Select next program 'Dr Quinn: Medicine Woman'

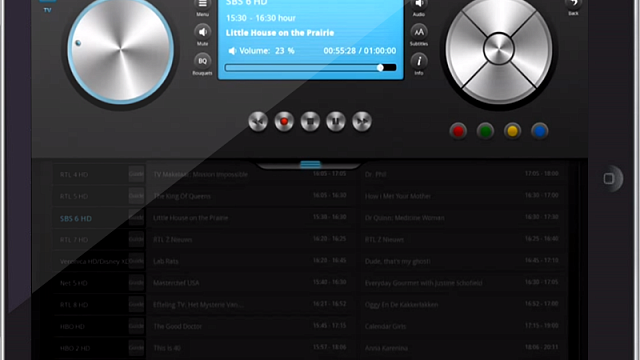pos(404,218)
